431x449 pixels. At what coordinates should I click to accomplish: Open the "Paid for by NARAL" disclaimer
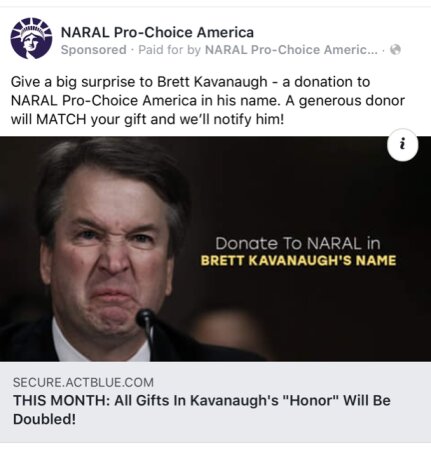258,50
